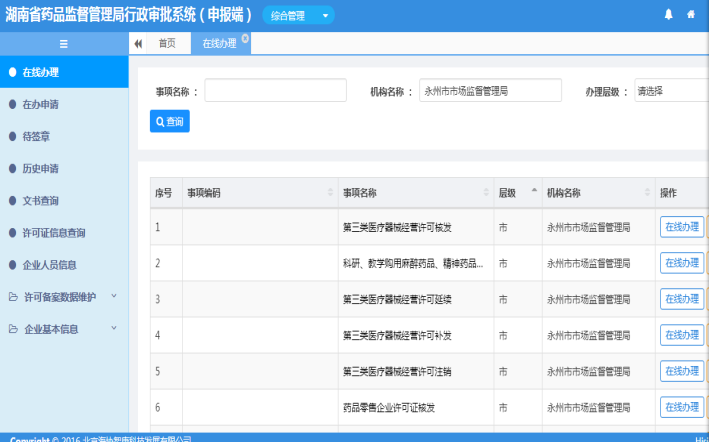This screenshot has width=709, height=442.
Task: Click the 查询 search button
Action: point(169,121)
